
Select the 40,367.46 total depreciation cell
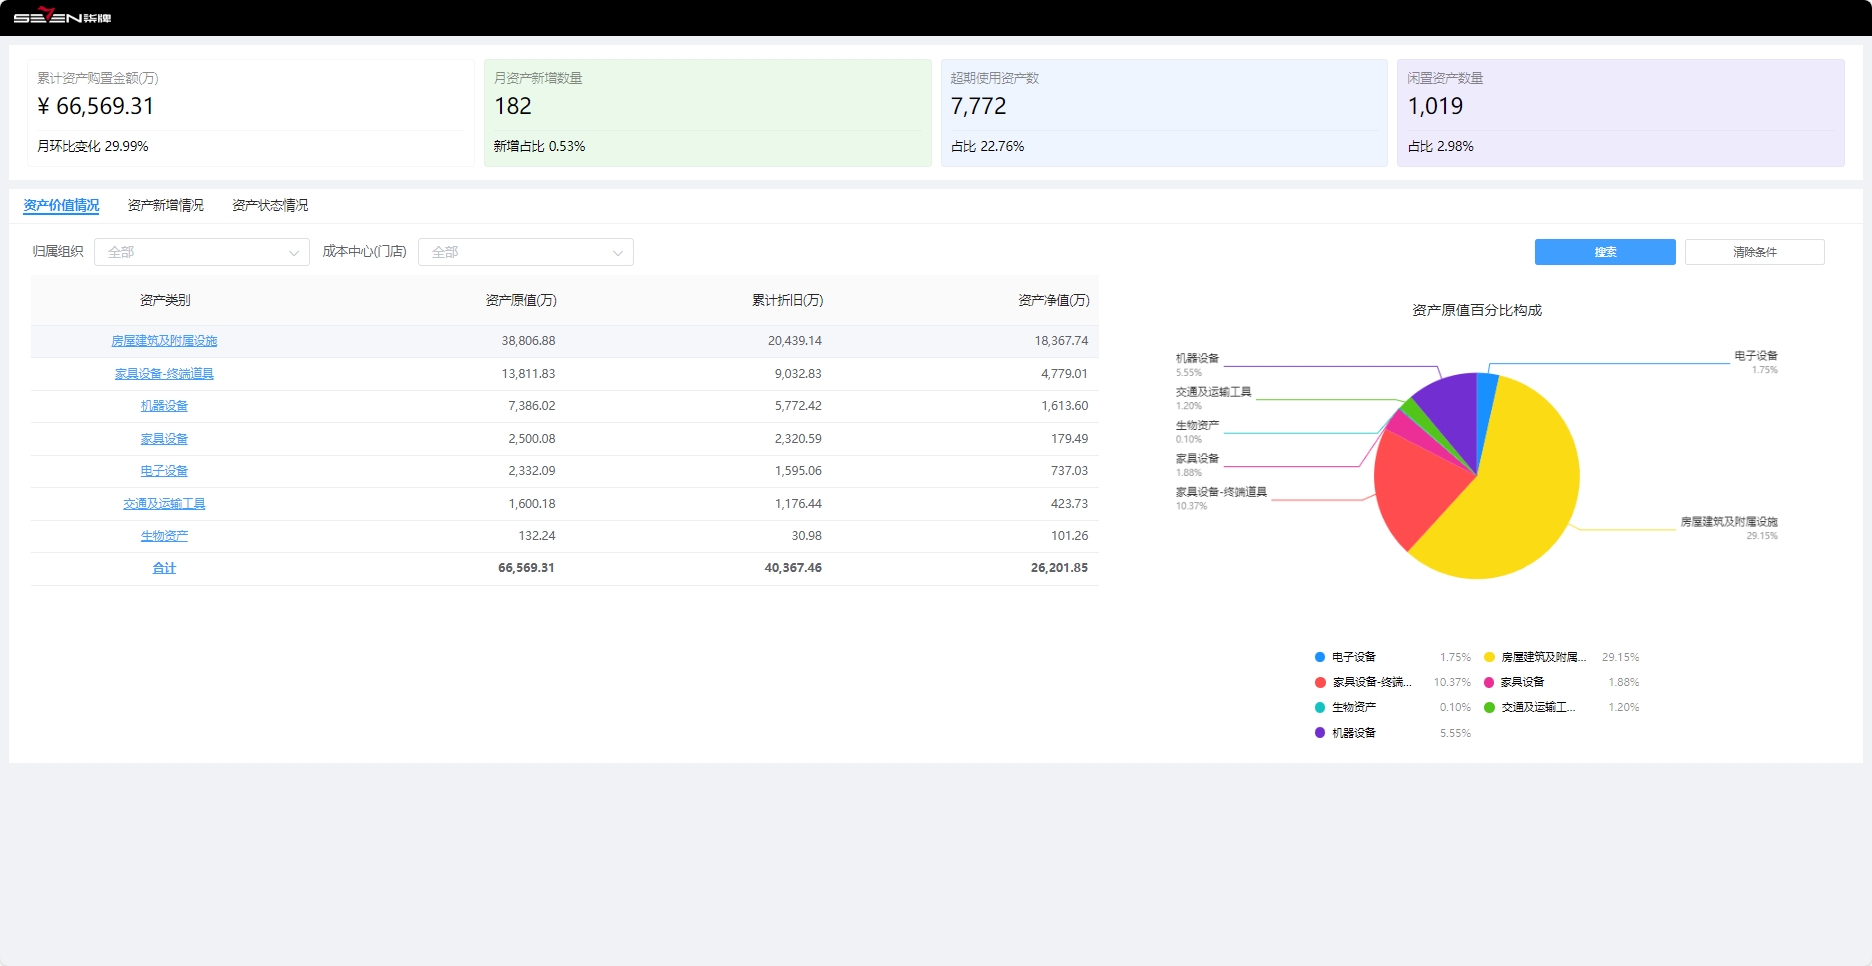click(793, 568)
